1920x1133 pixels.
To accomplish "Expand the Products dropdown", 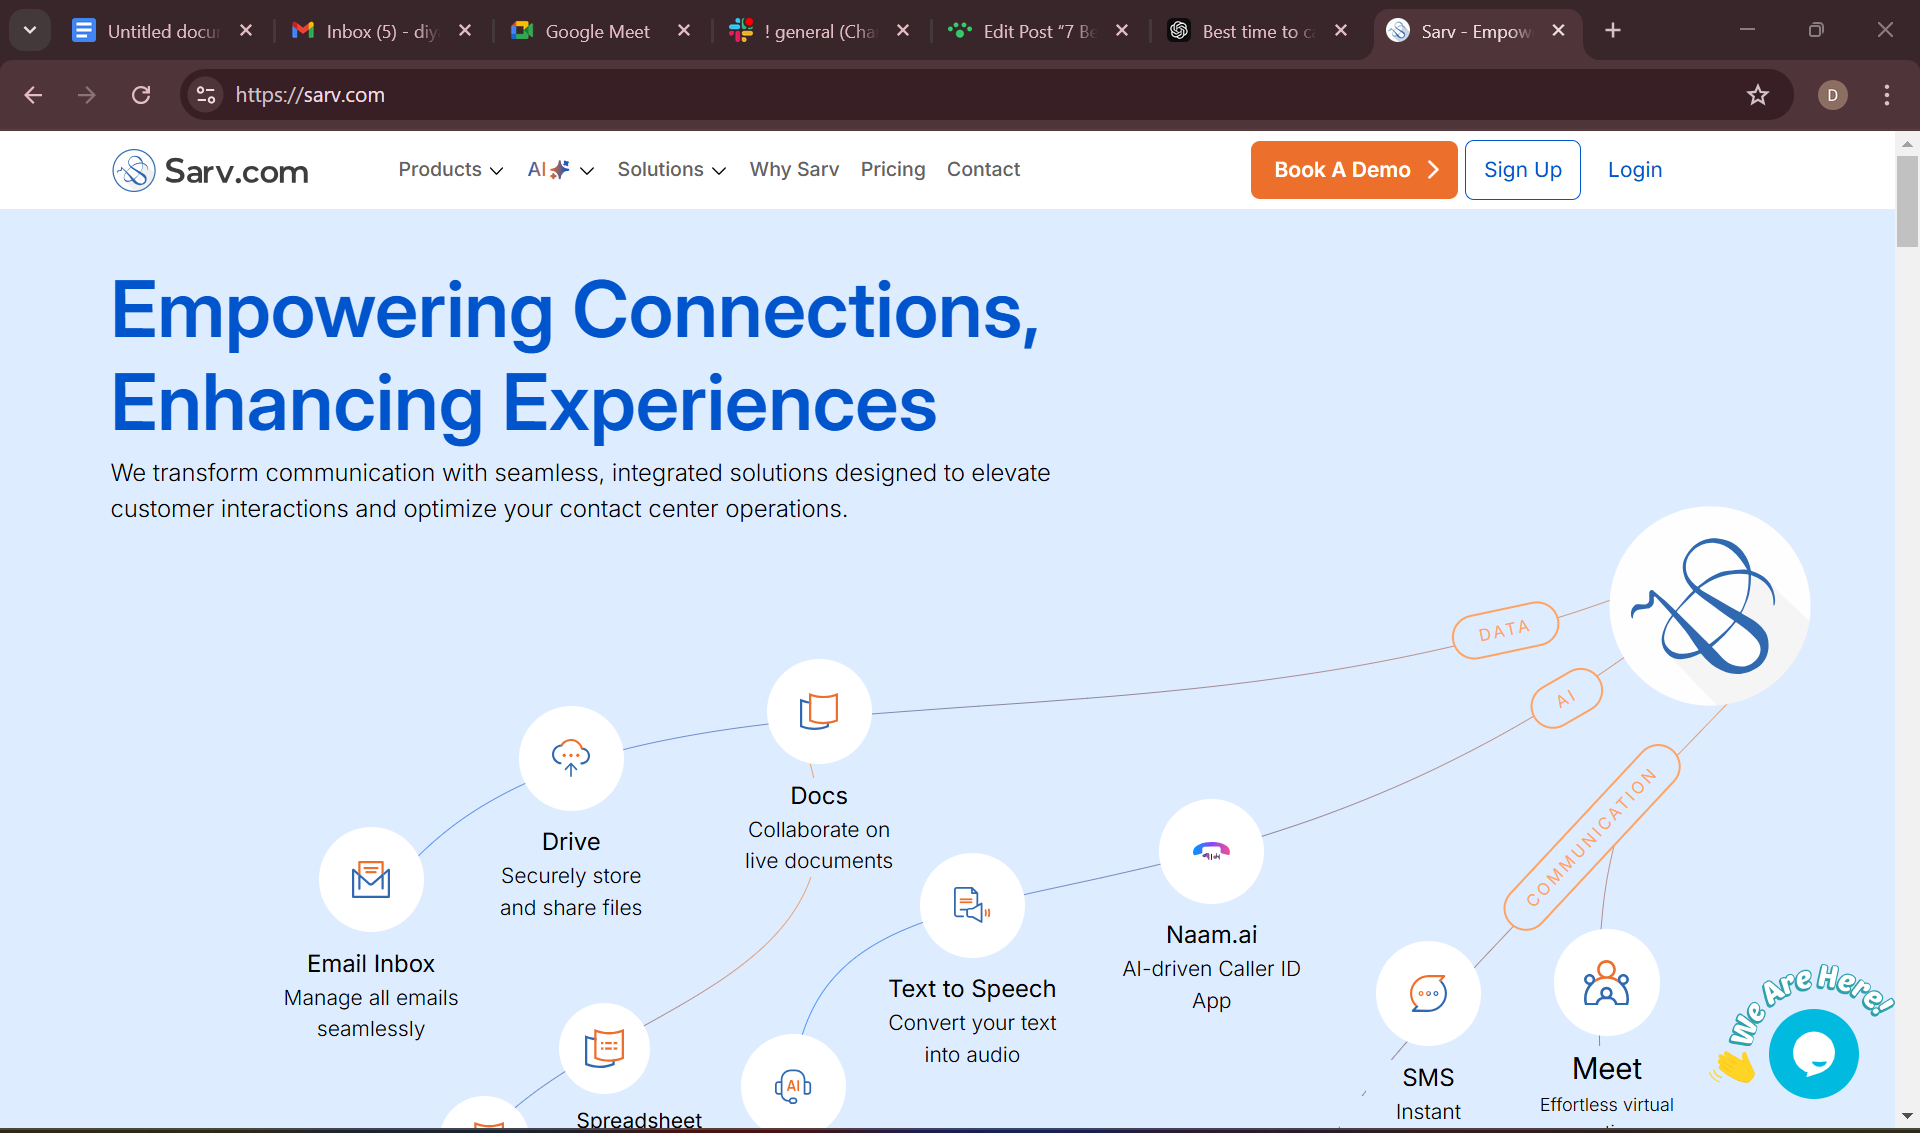I will (x=450, y=170).
